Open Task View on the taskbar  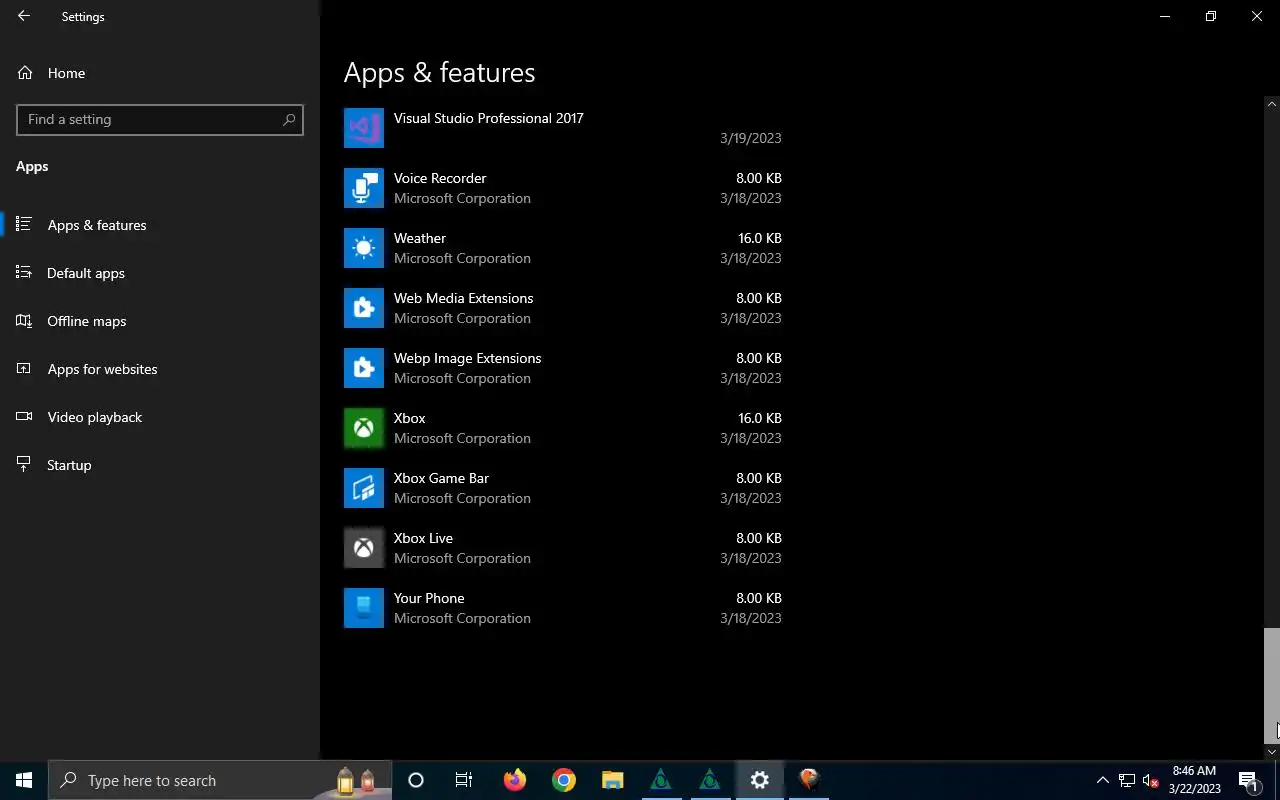click(464, 780)
